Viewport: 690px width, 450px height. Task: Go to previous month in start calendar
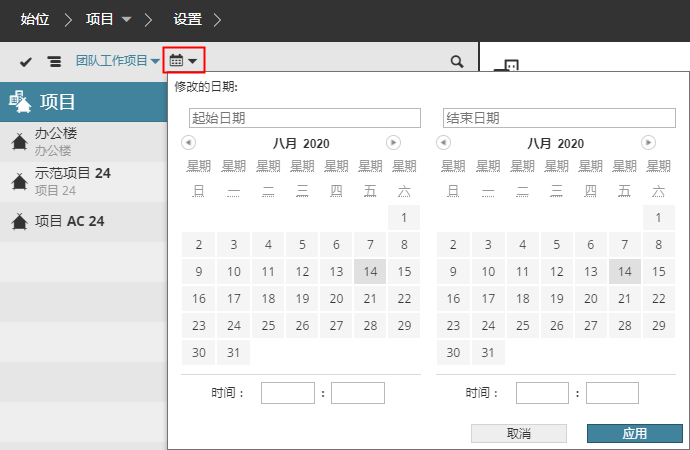[x=188, y=143]
